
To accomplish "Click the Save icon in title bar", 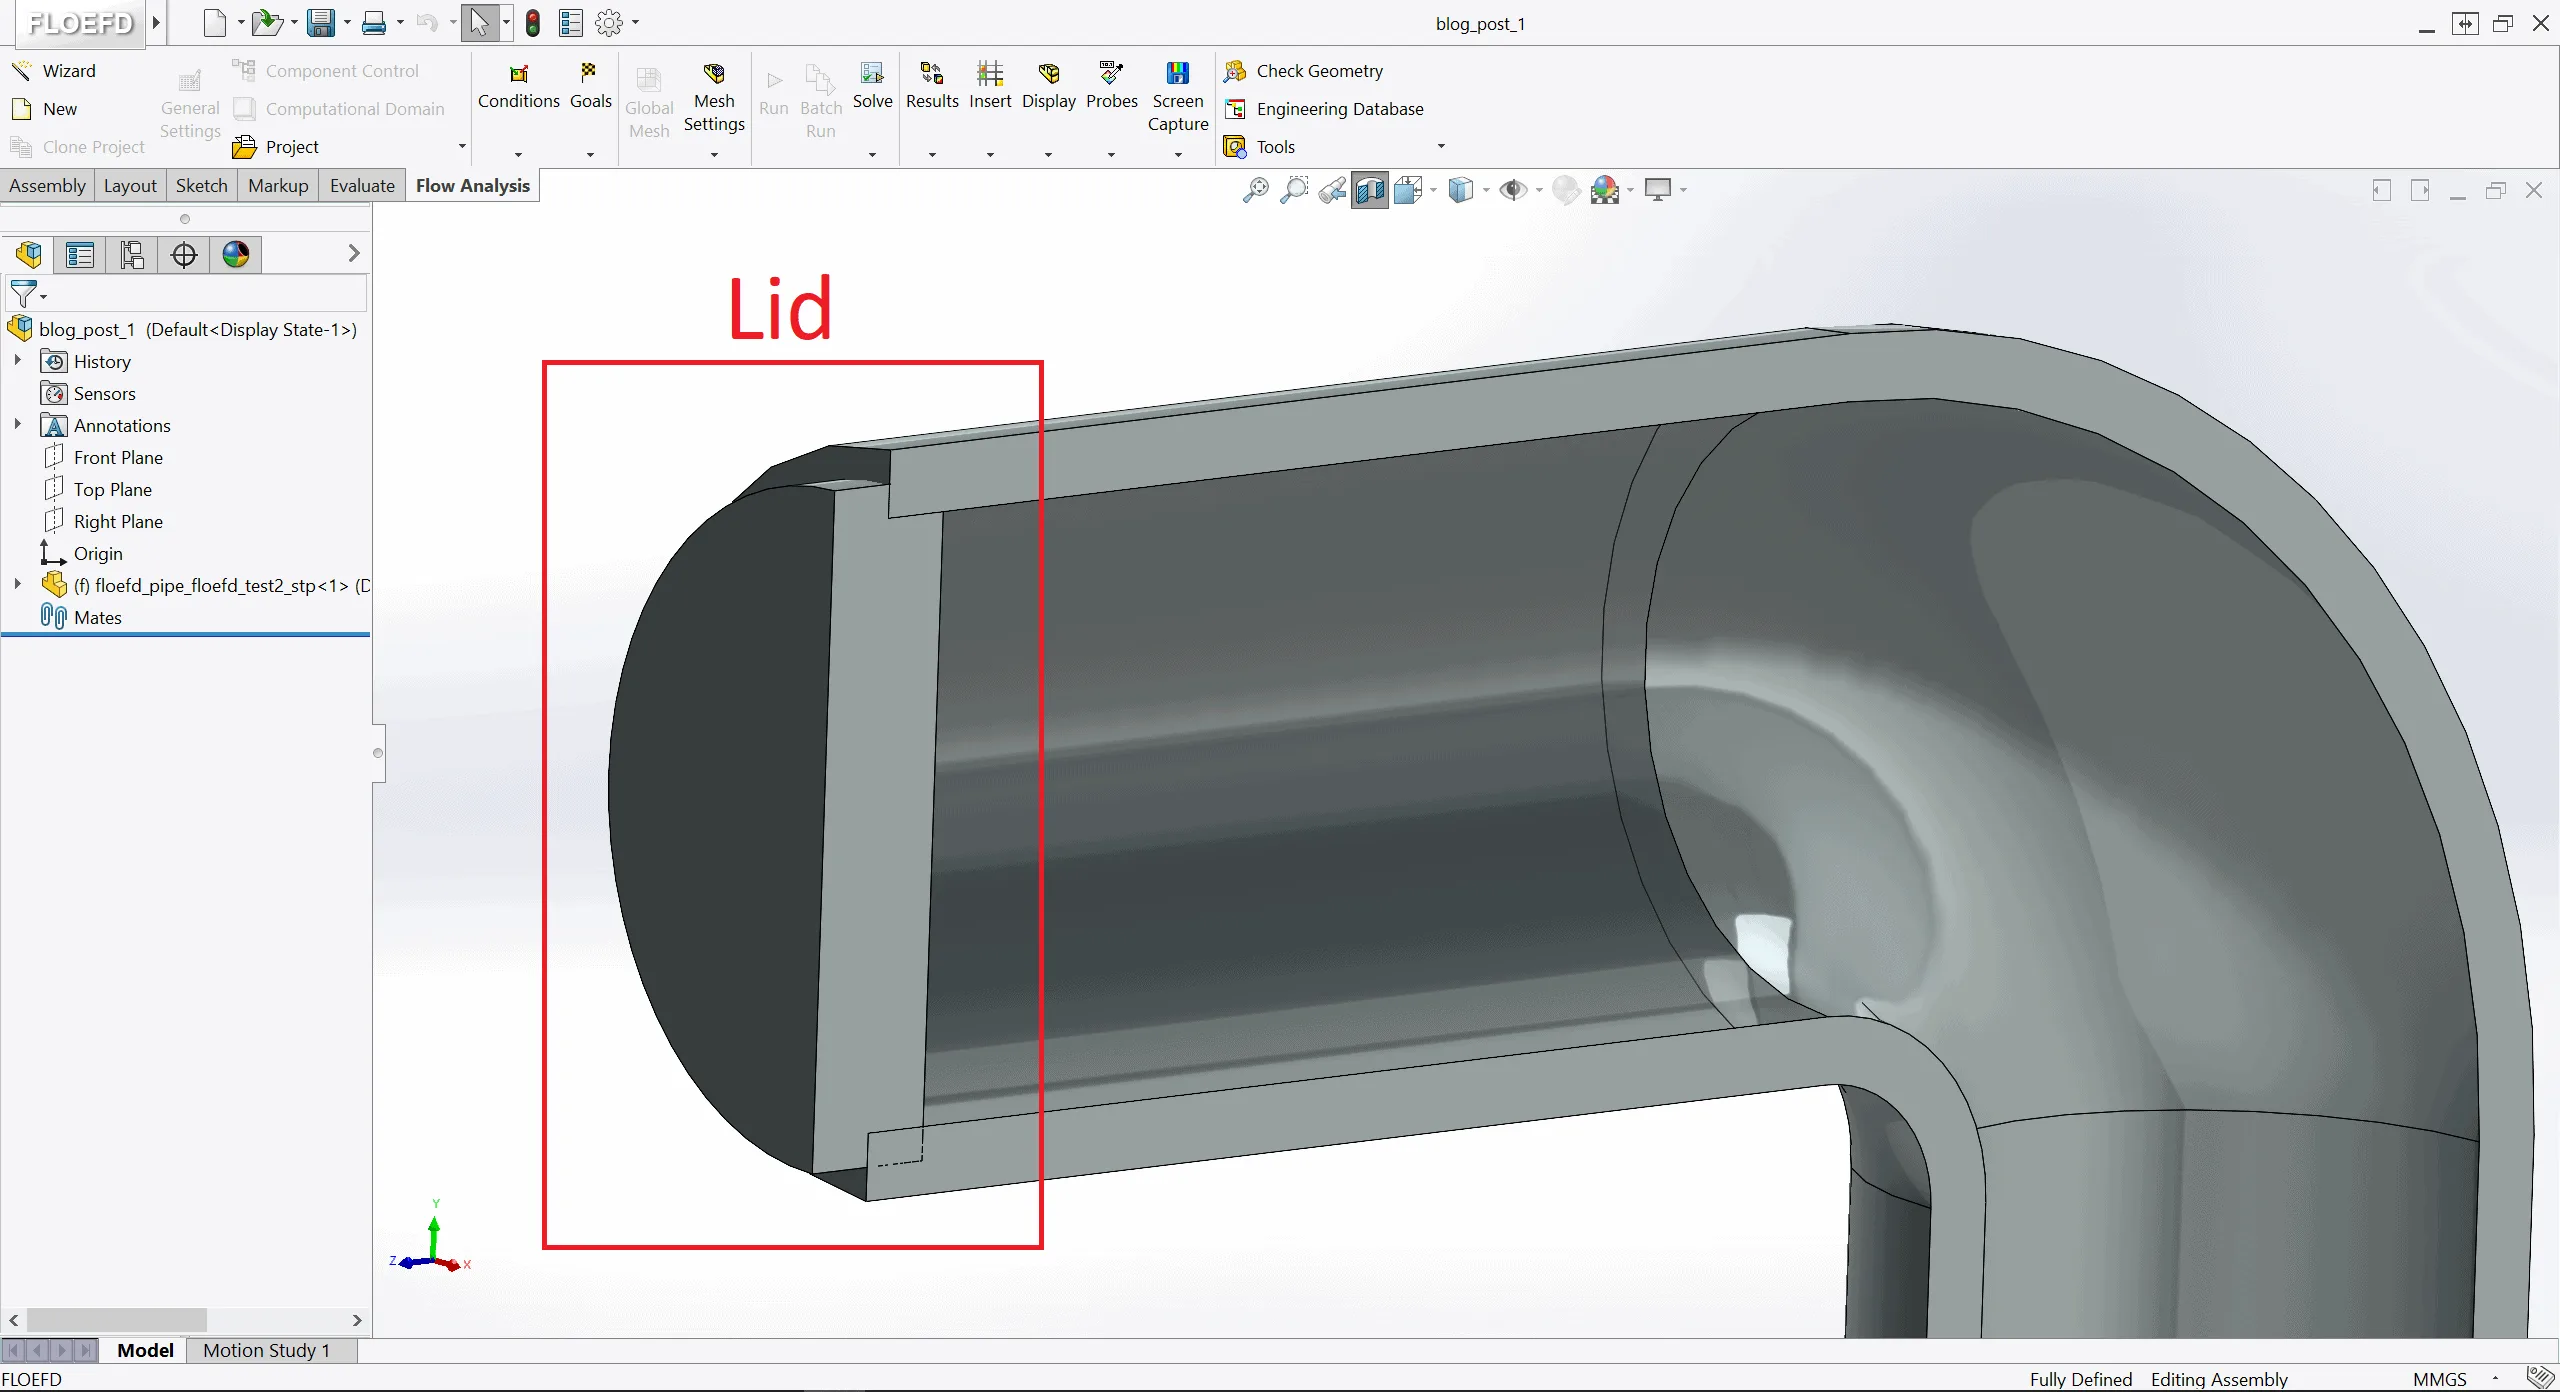I will [x=321, y=23].
